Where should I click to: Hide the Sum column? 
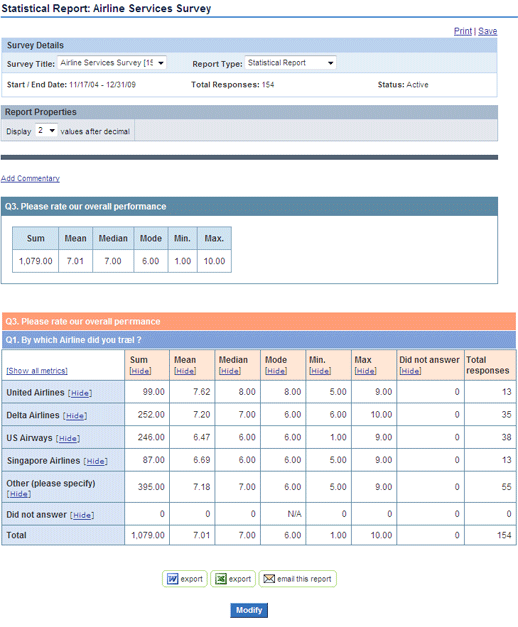pyautogui.click(x=140, y=371)
